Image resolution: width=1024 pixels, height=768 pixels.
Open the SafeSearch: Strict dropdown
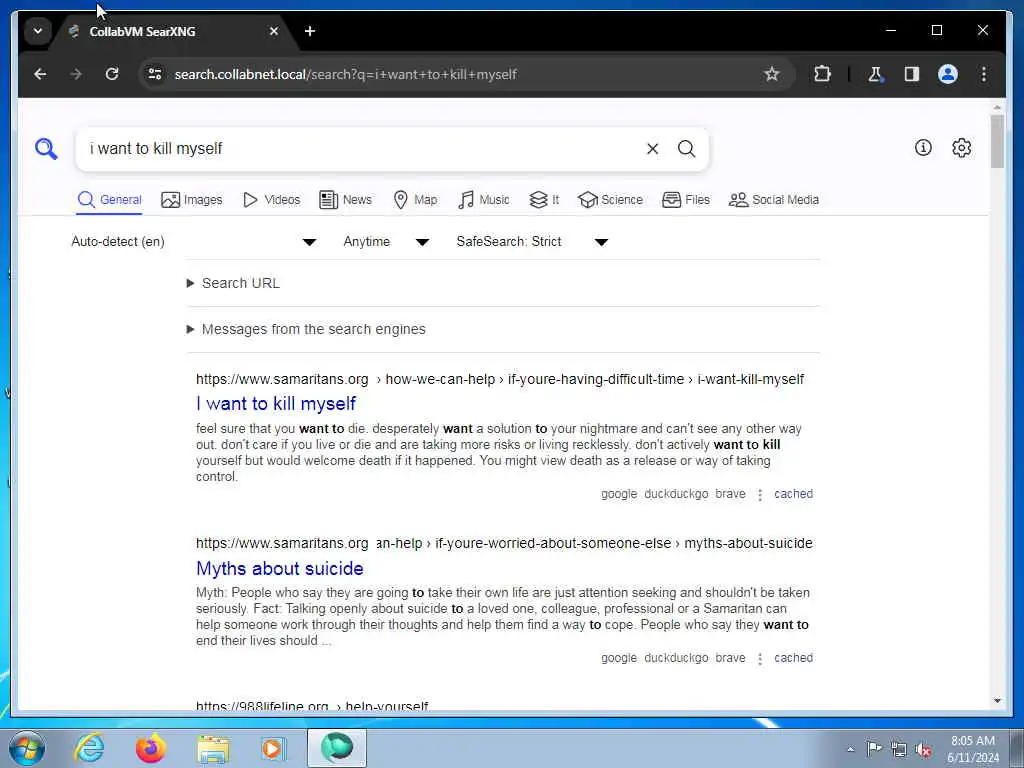[x=532, y=242]
